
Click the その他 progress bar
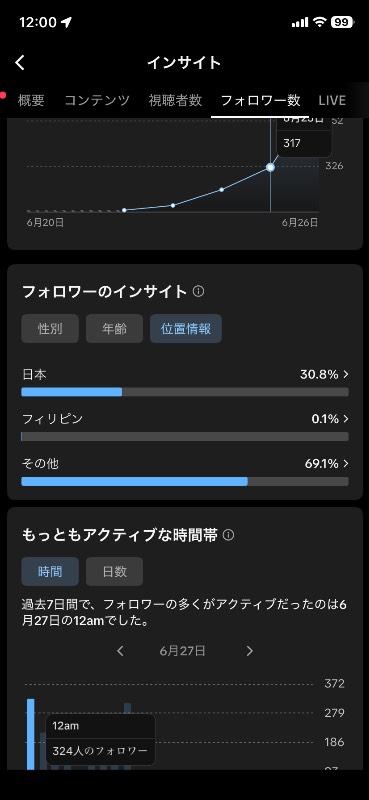click(x=185, y=482)
